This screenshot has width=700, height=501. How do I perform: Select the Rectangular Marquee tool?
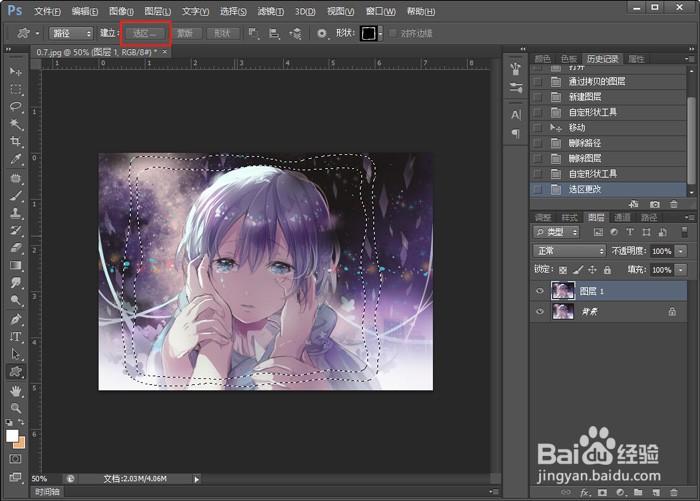click(16, 89)
